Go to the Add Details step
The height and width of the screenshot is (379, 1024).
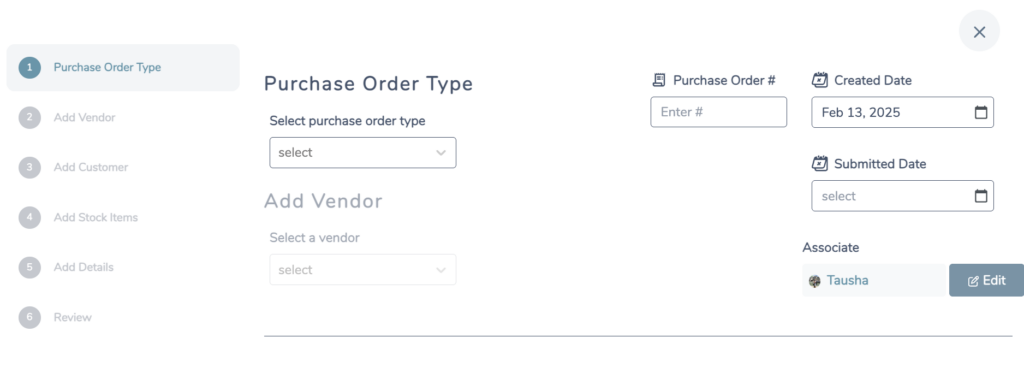pyautogui.click(x=84, y=267)
